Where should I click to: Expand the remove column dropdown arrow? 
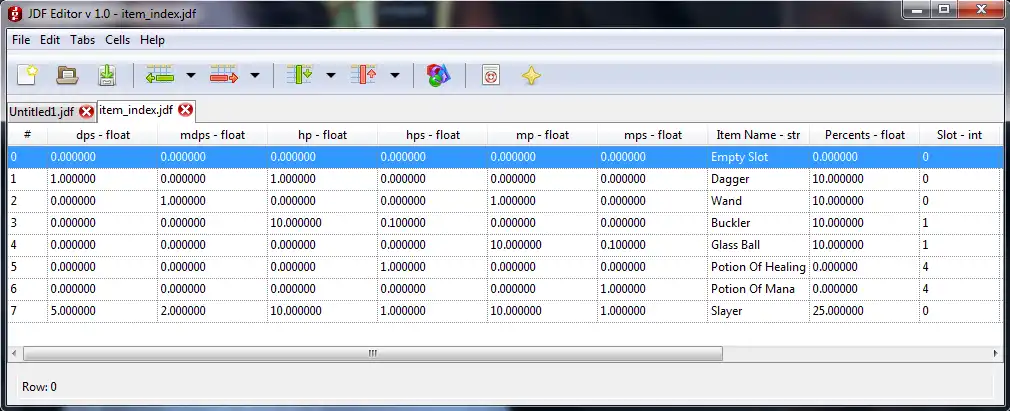[394, 75]
